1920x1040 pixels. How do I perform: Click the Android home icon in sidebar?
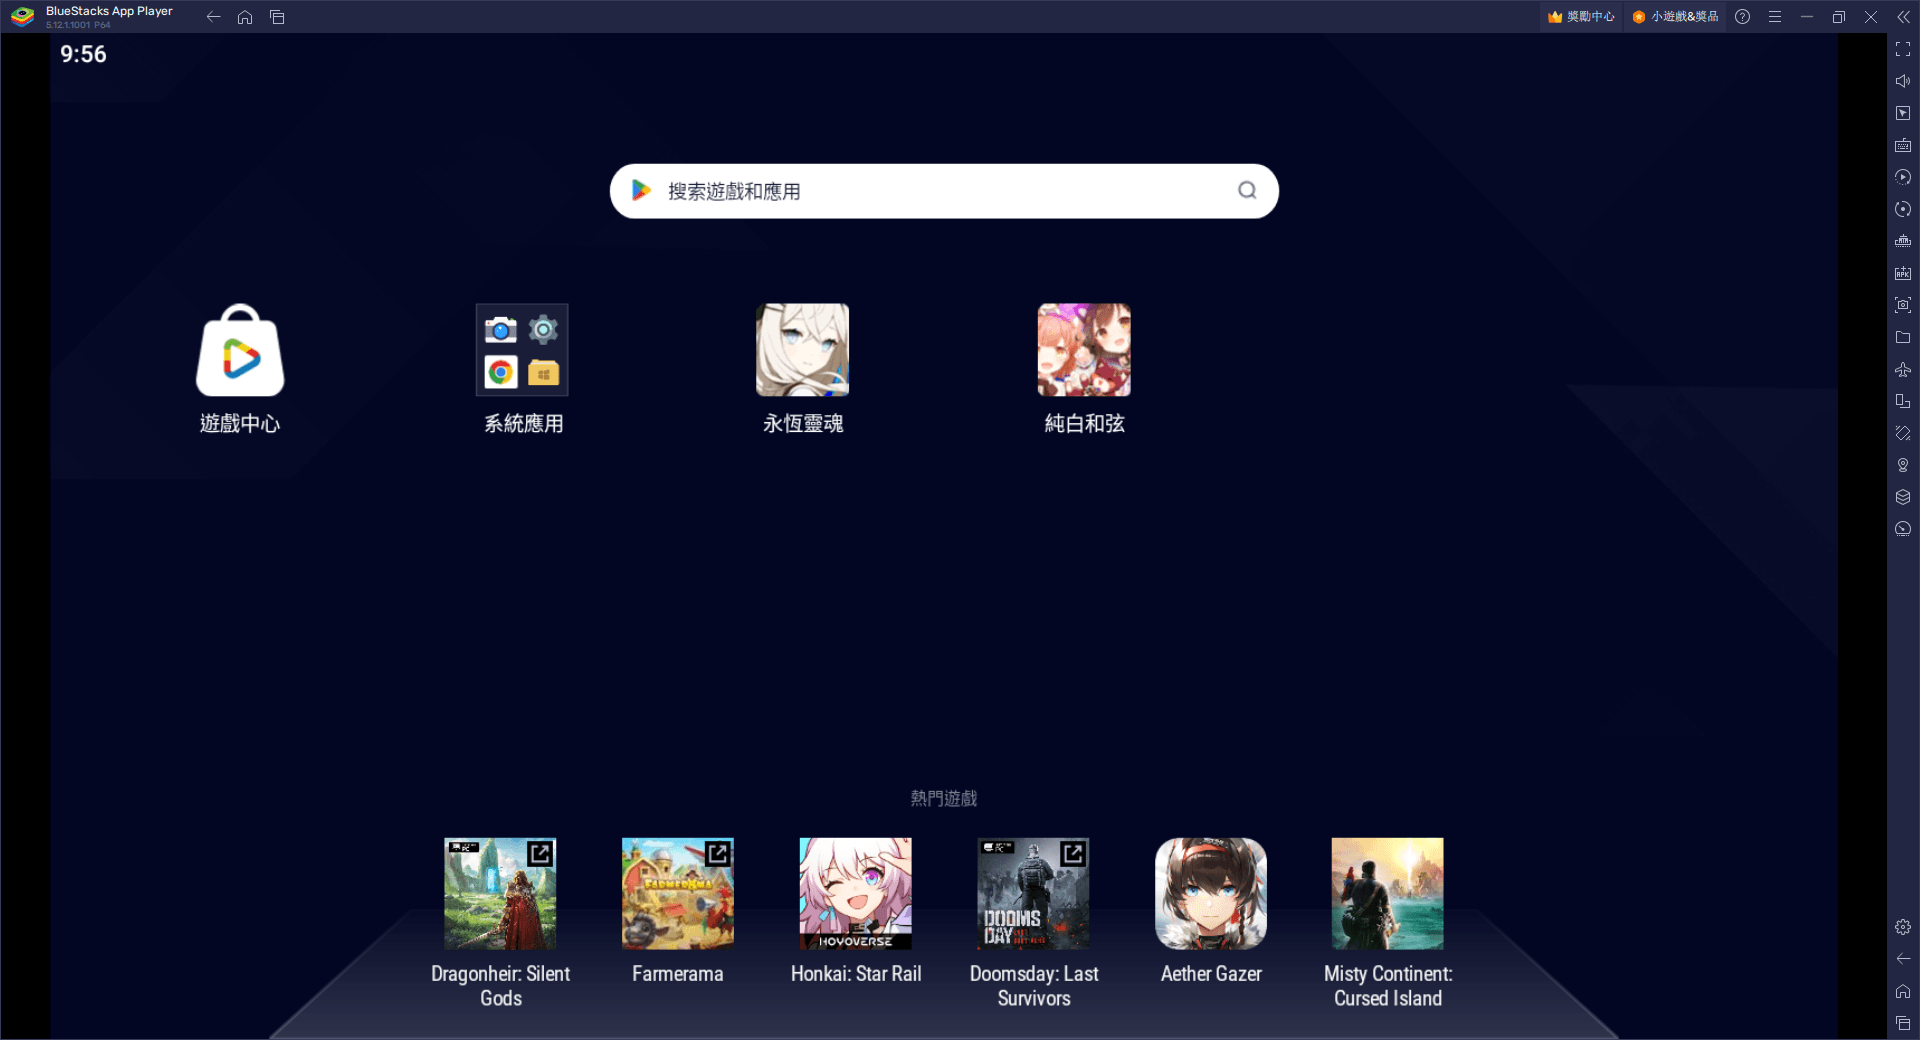1903,991
